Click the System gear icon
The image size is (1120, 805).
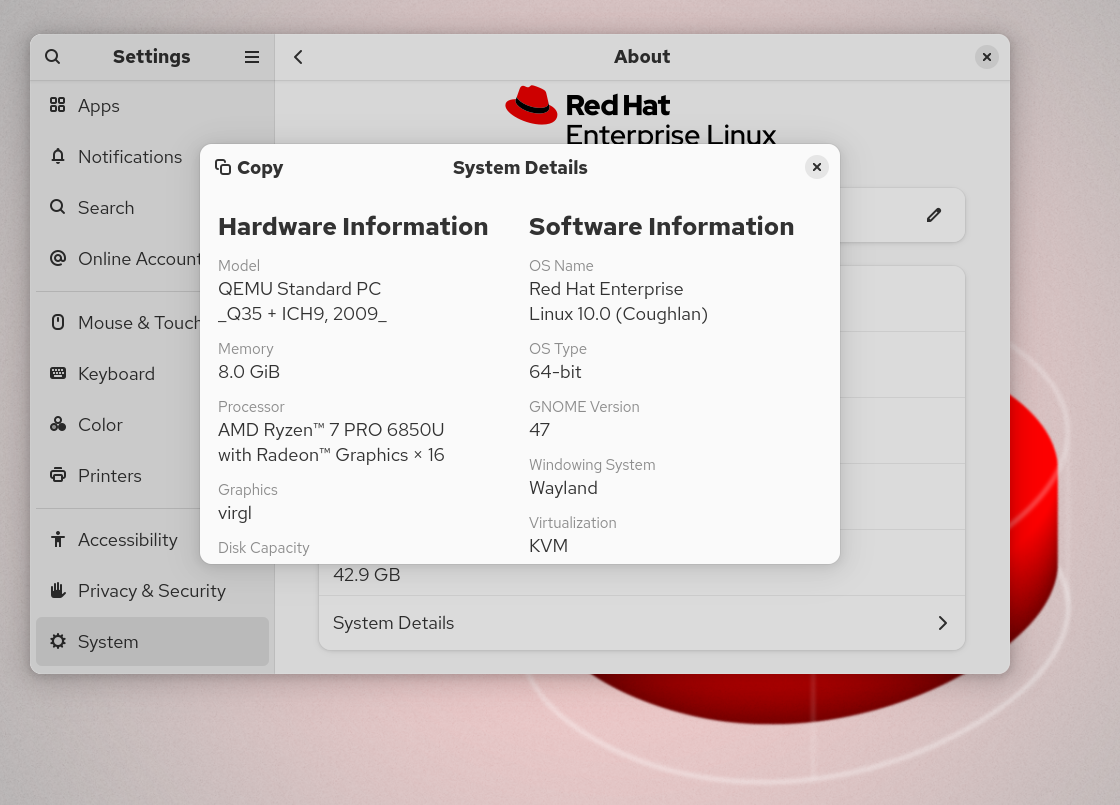pyautogui.click(x=58, y=641)
